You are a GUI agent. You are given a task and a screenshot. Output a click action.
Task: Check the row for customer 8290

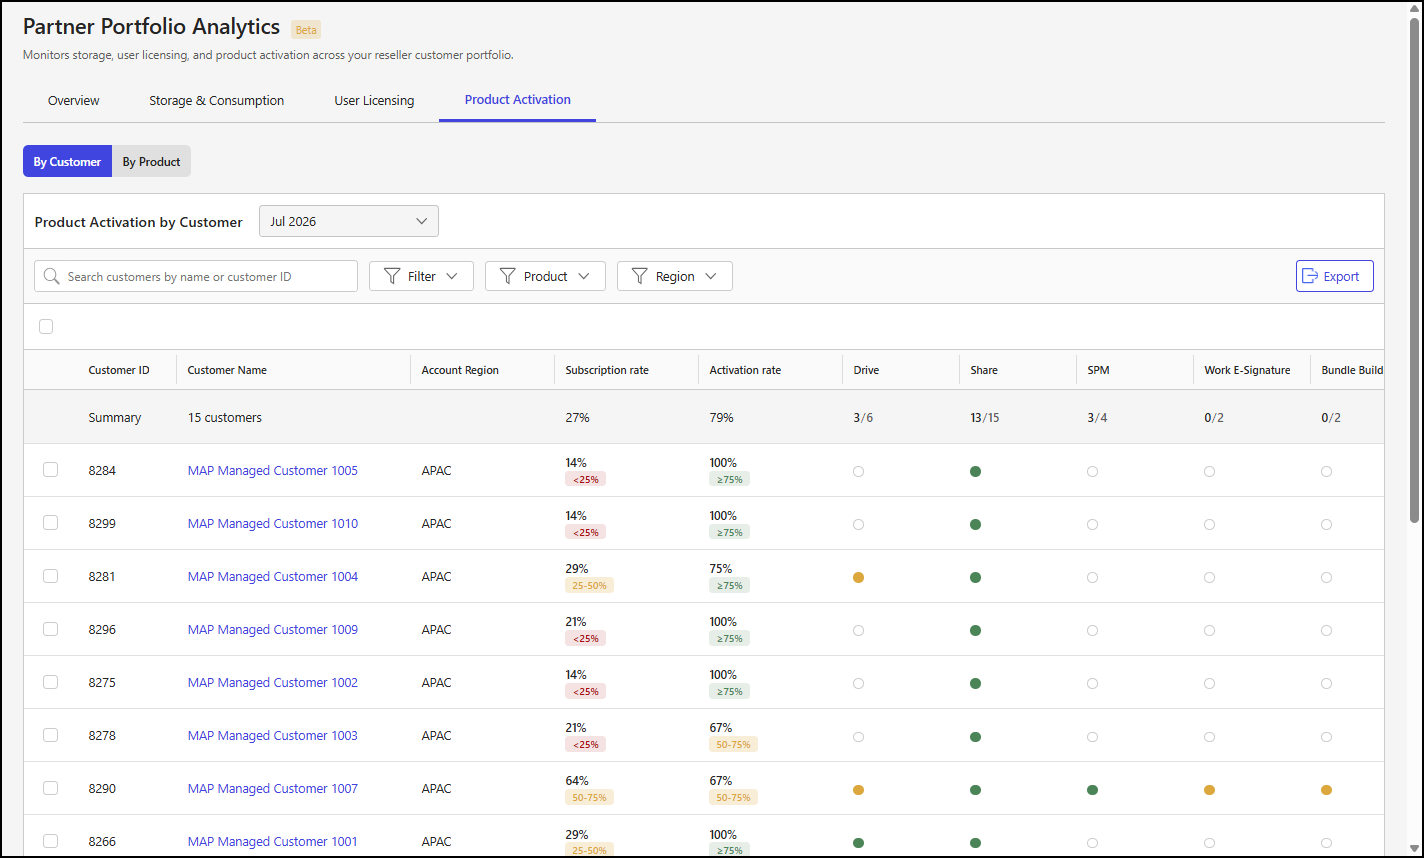[50, 788]
